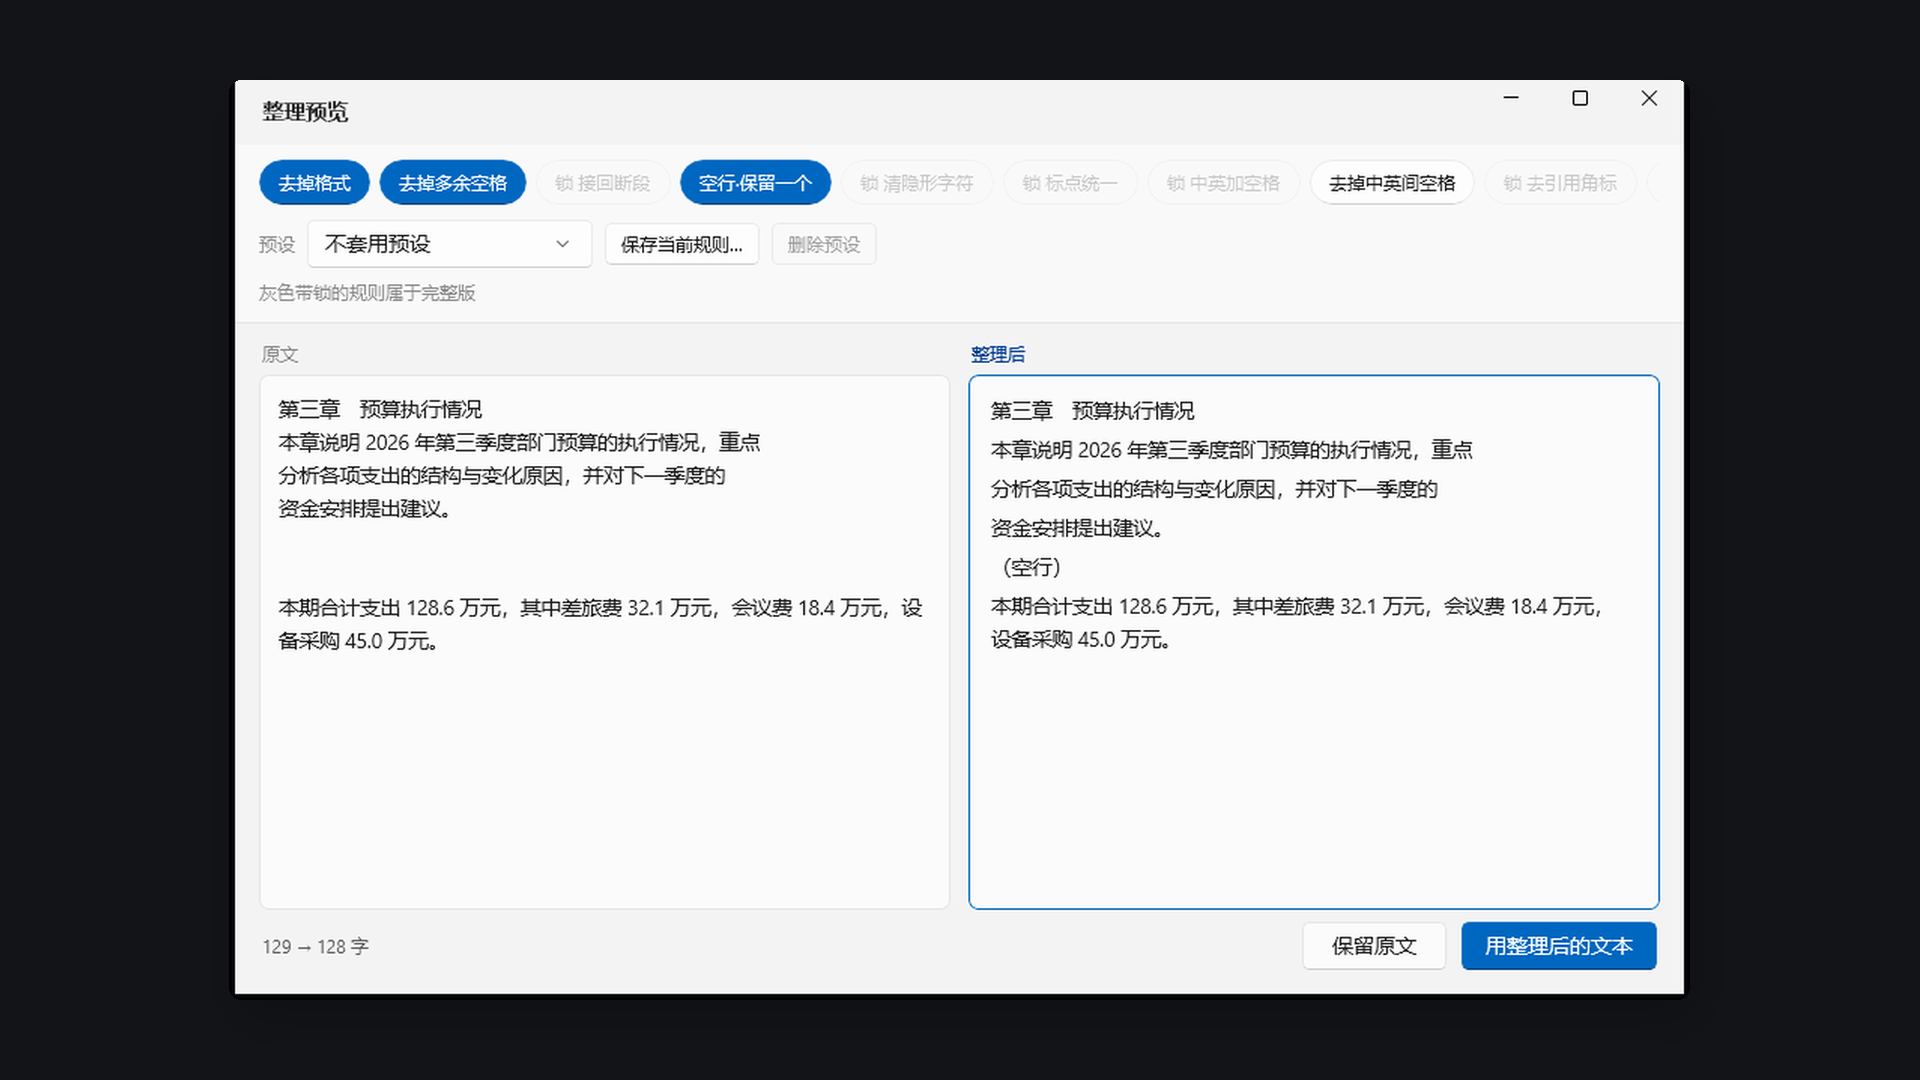Click the locked 接回断段 chip
The width and height of the screenshot is (1920, 1080).
(x=602, y=183)
